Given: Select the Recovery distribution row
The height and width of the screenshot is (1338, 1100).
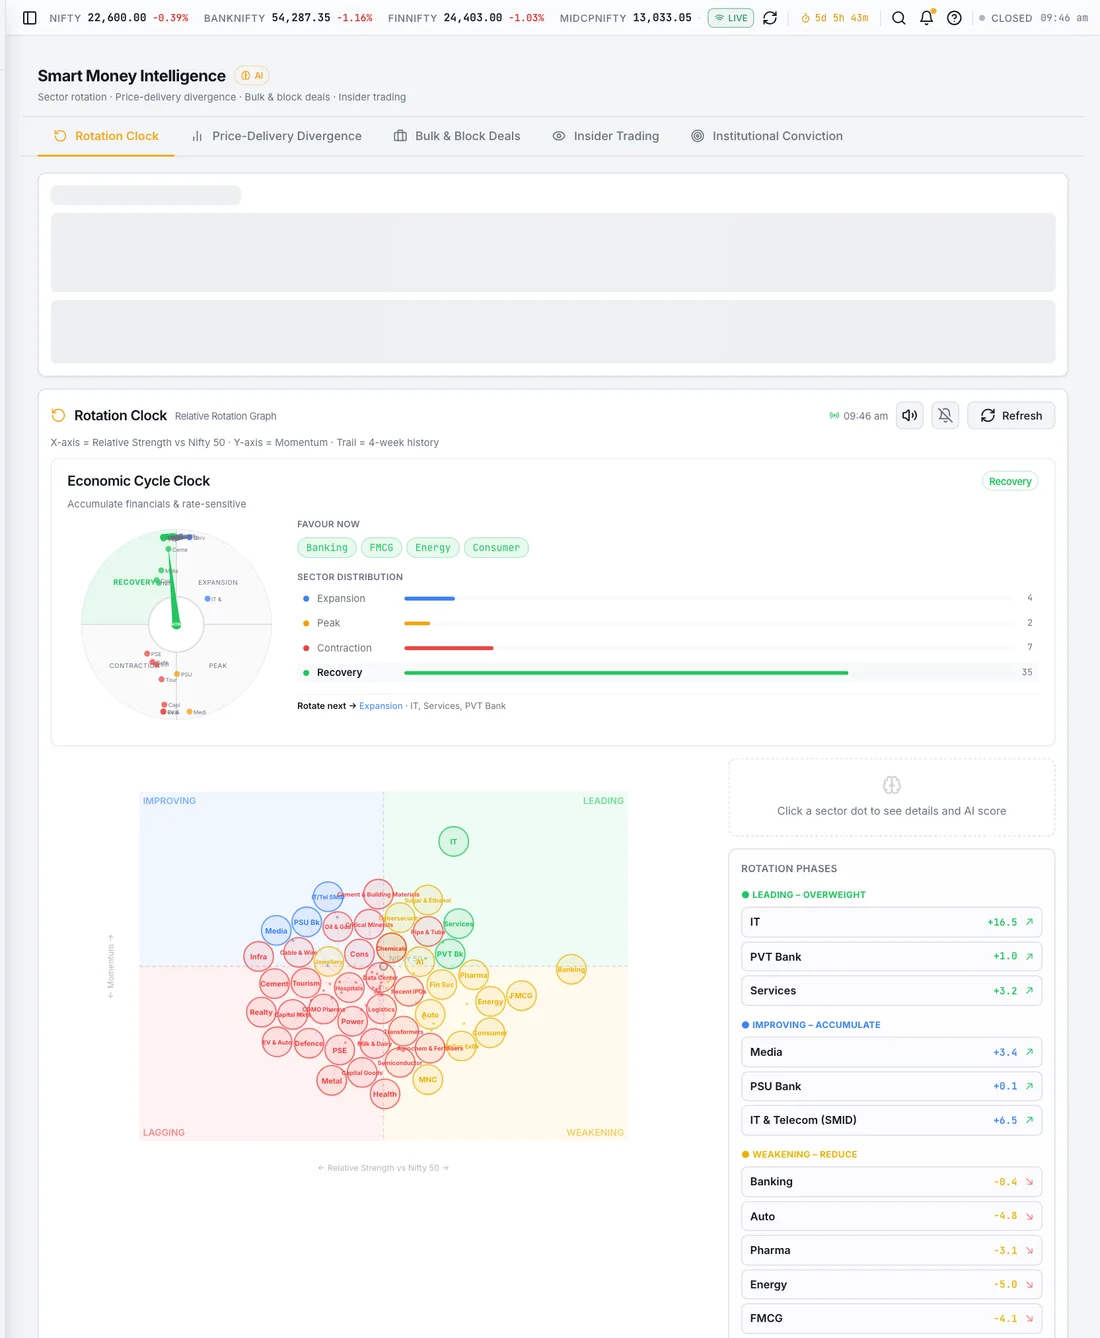Looking at the screenshot, I should point(668,673).
